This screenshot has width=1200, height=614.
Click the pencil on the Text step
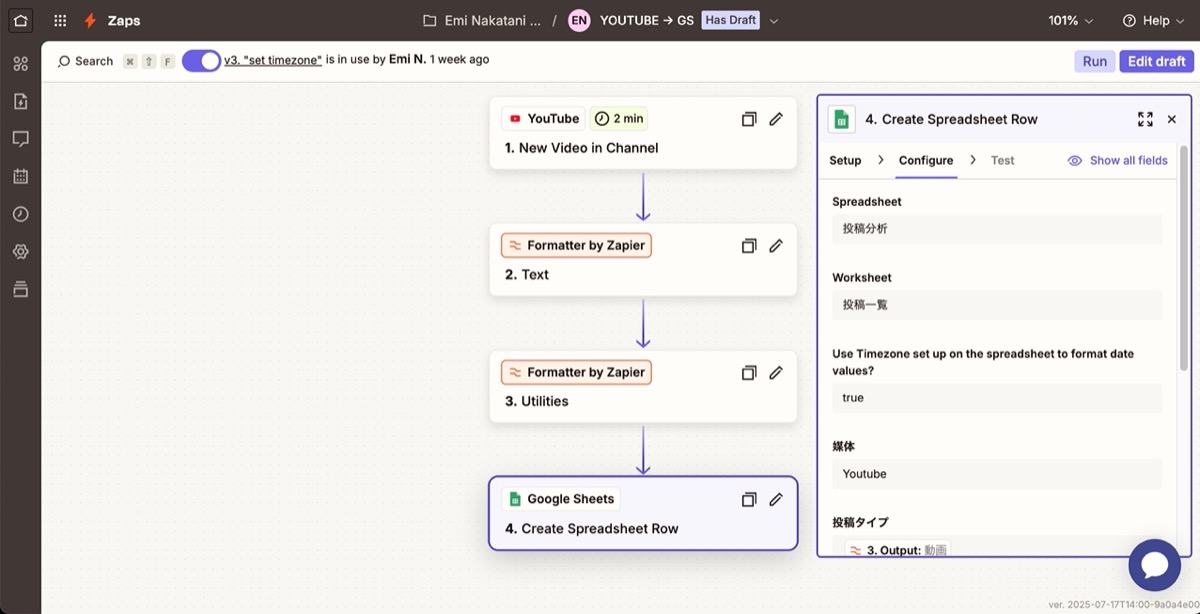click(x=776, y=246)
